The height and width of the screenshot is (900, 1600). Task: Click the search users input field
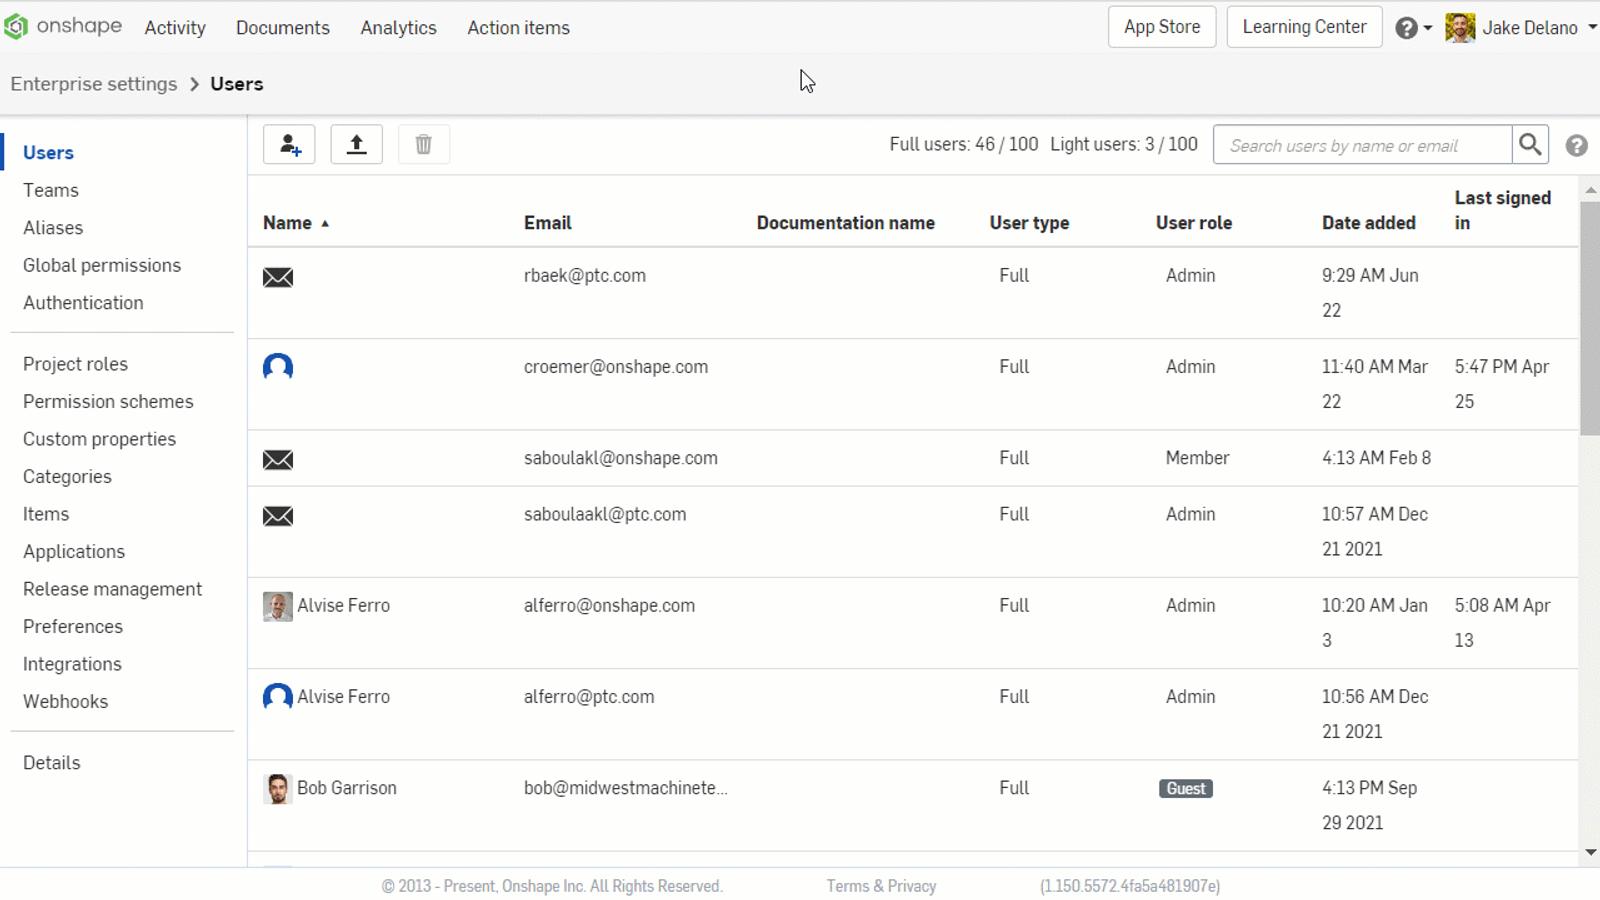click(x=1361, y=145)
